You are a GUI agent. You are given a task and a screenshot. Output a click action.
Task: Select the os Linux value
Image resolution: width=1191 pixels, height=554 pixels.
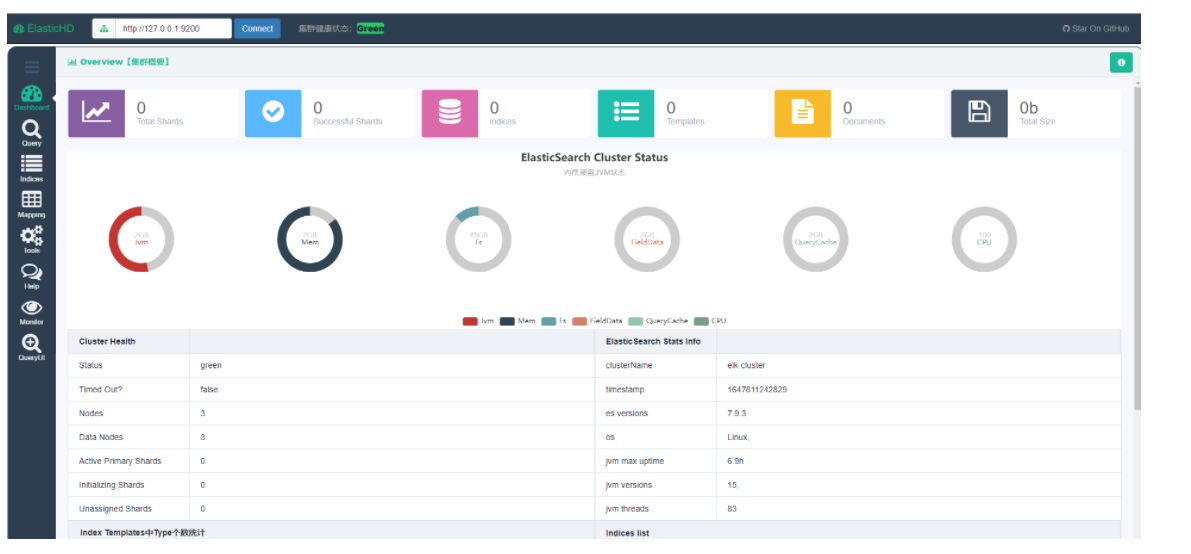739,437
